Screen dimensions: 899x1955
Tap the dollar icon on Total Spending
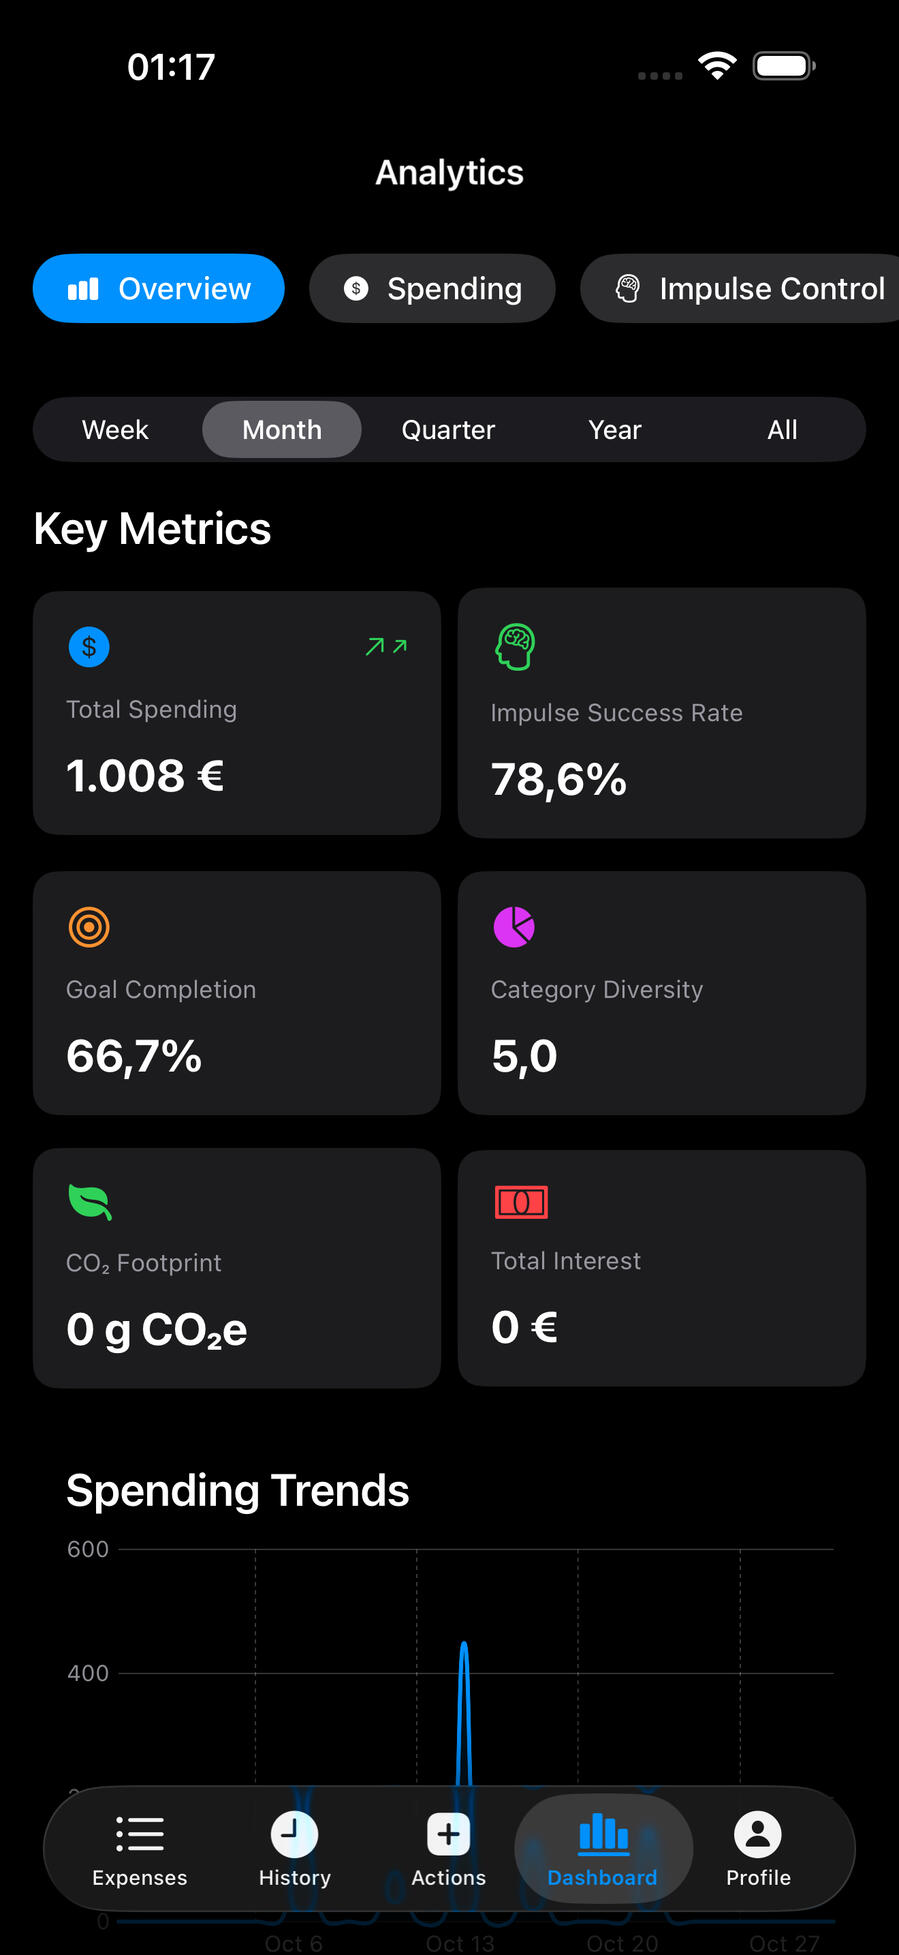tap(89, 647)
